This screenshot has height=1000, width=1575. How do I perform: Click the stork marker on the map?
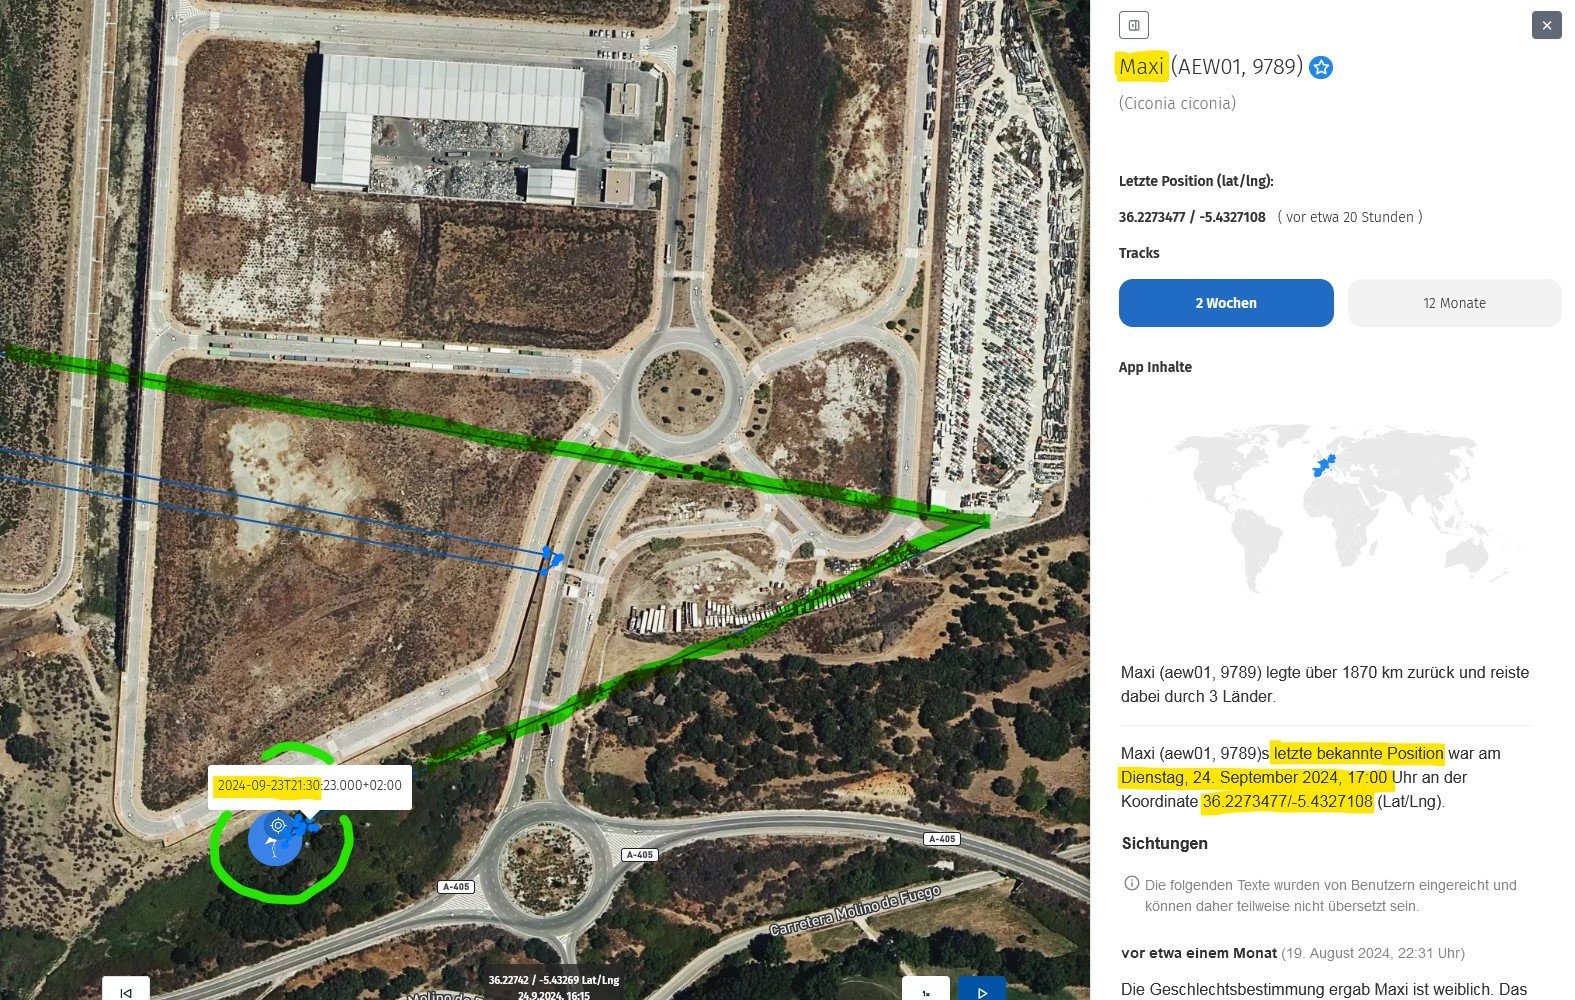pos(274,839)
